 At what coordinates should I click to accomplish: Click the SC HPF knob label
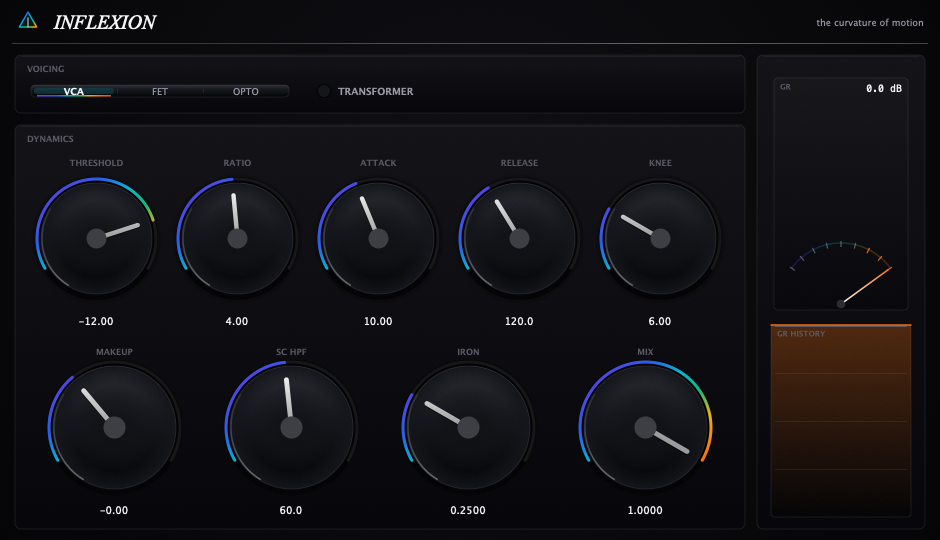[291, 352]
